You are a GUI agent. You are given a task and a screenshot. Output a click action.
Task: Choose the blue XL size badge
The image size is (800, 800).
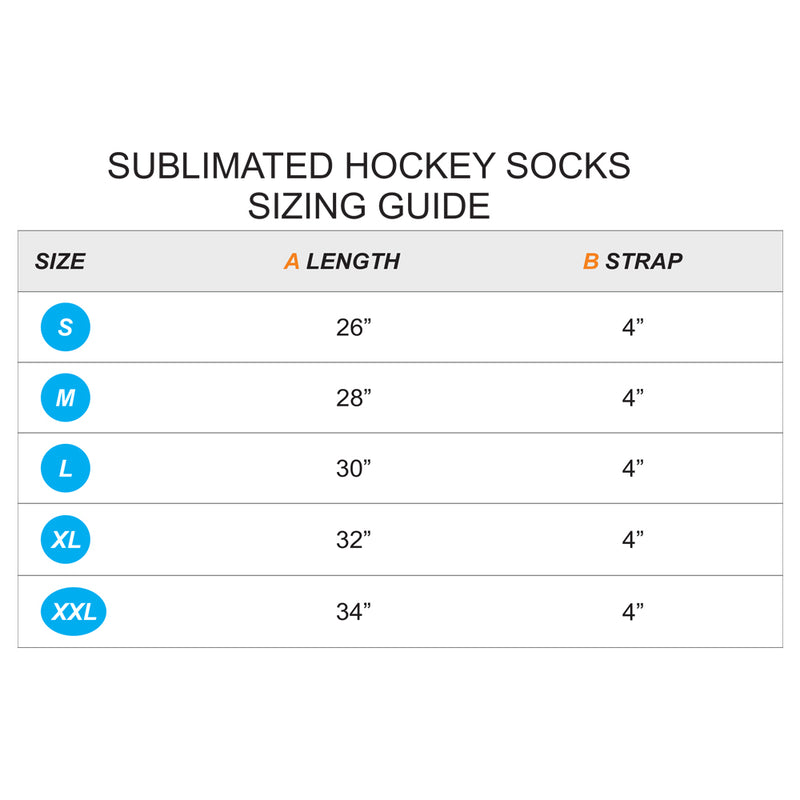pos(66,540)
